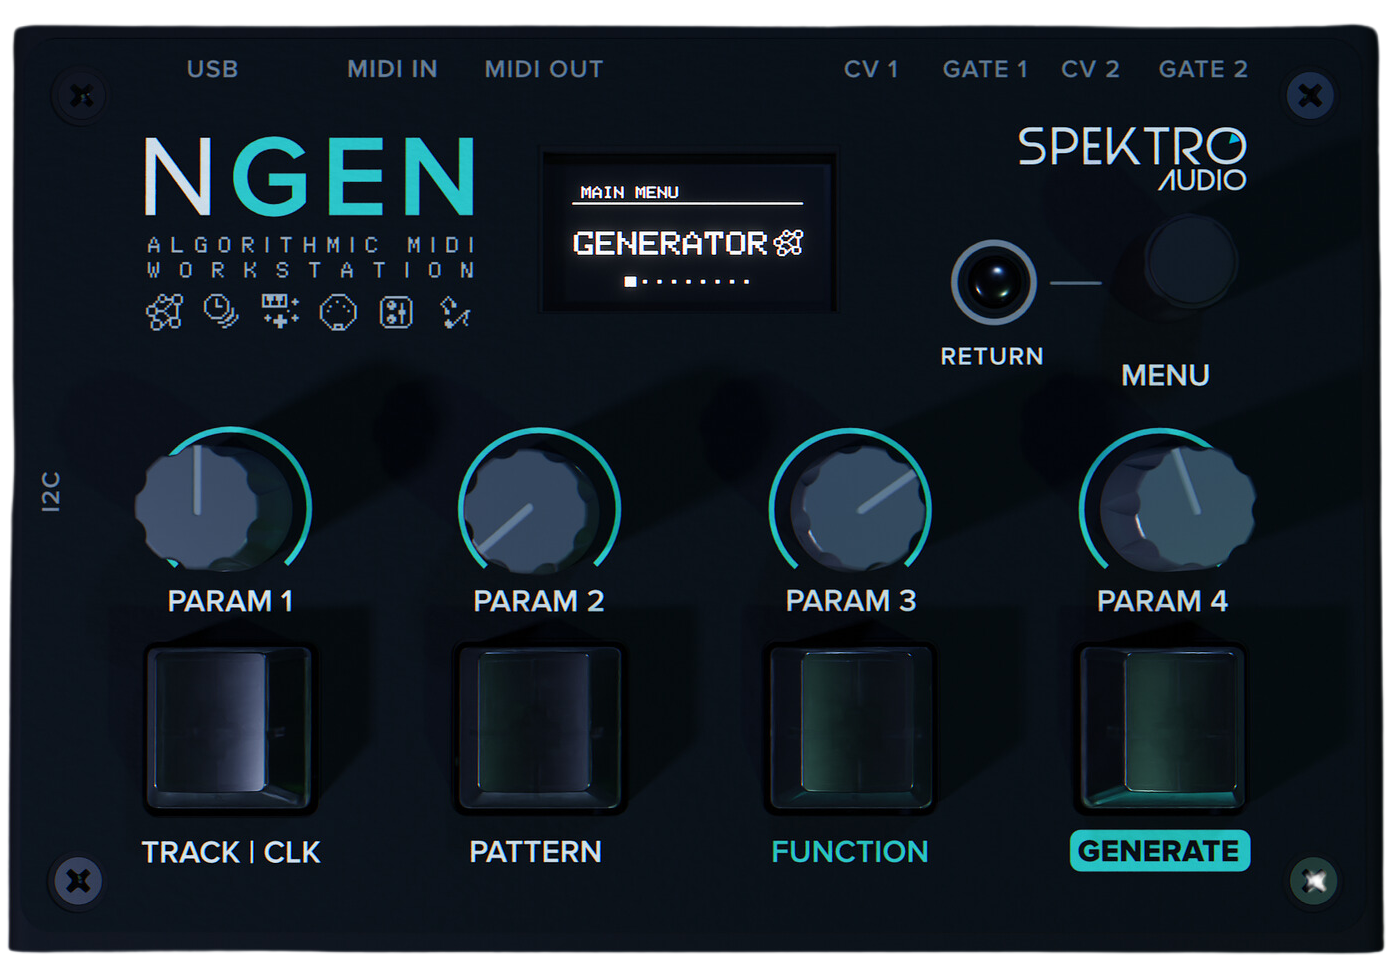Click the keyboard-with-plus icon under the logo

(280, 311)
